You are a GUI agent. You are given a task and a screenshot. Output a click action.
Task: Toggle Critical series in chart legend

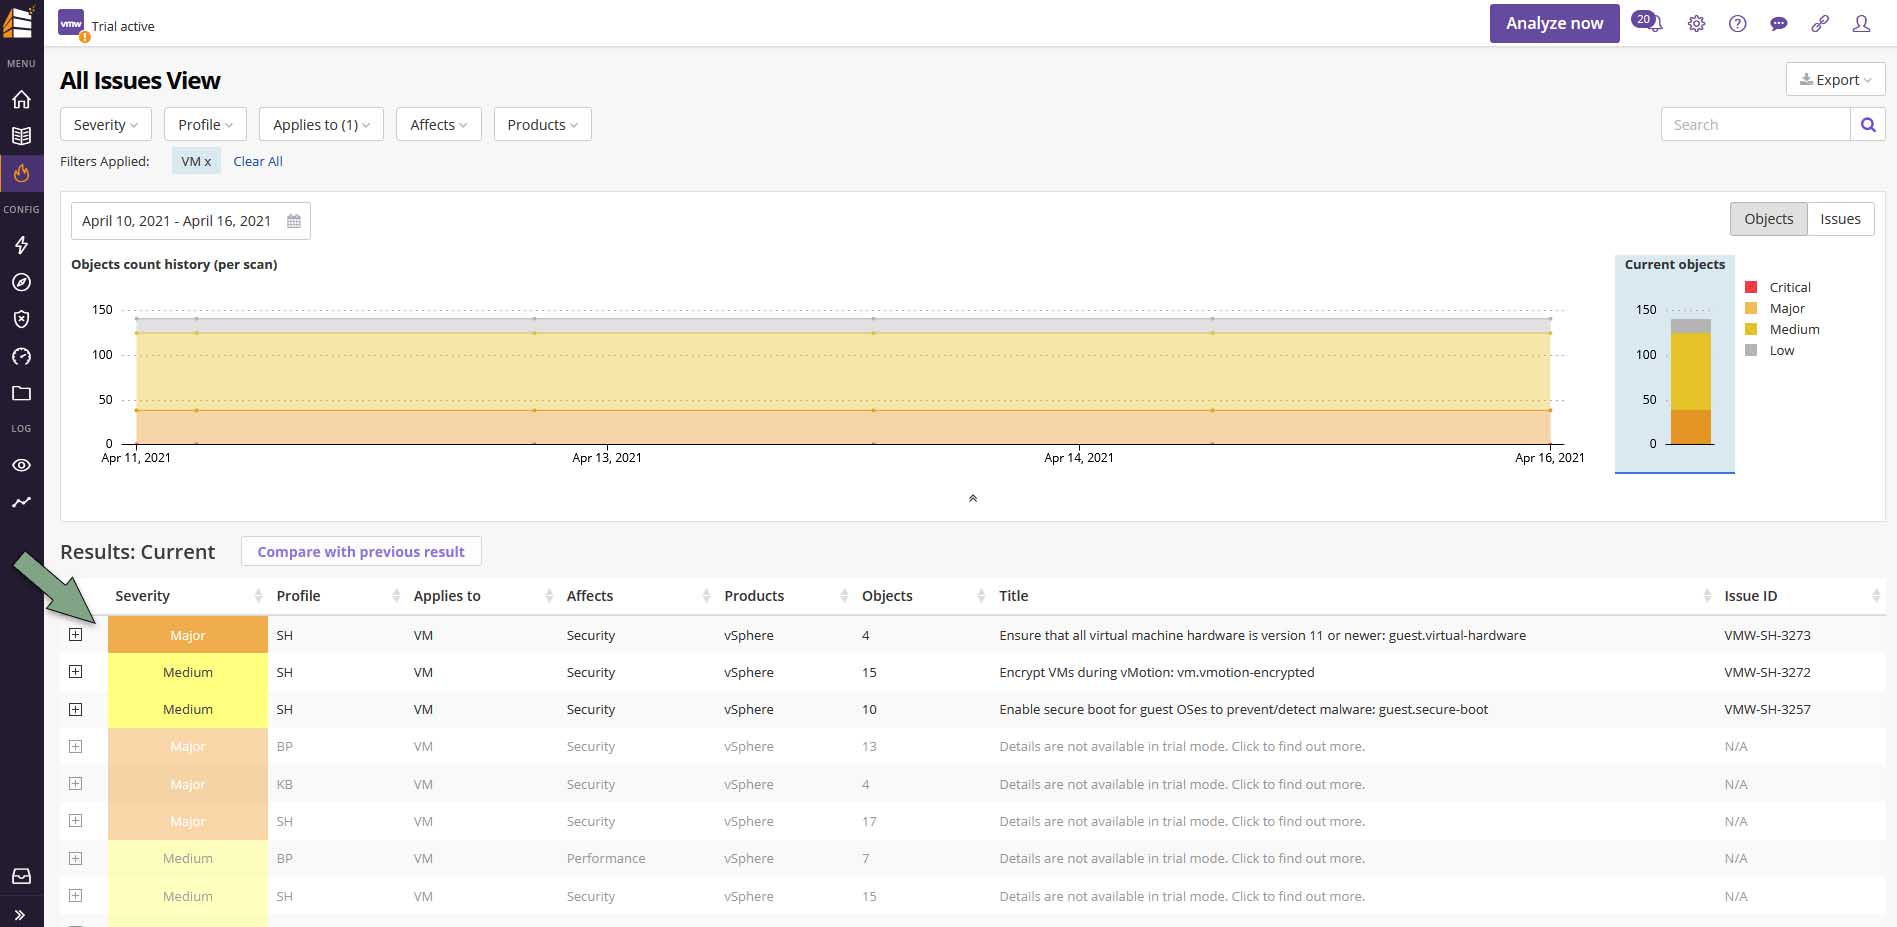pyautogui.click(x=1789, y=287)
